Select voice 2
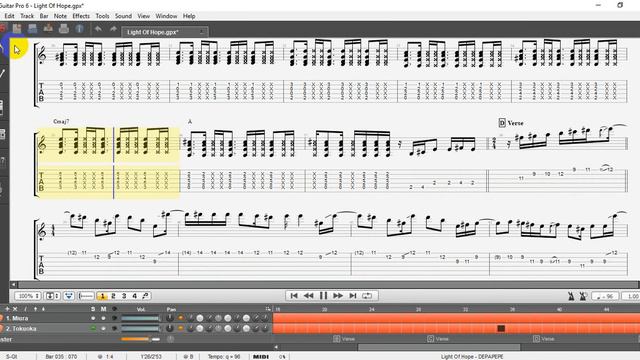Image resolution: width=640 pixels, height=360 pixels. 113,296
